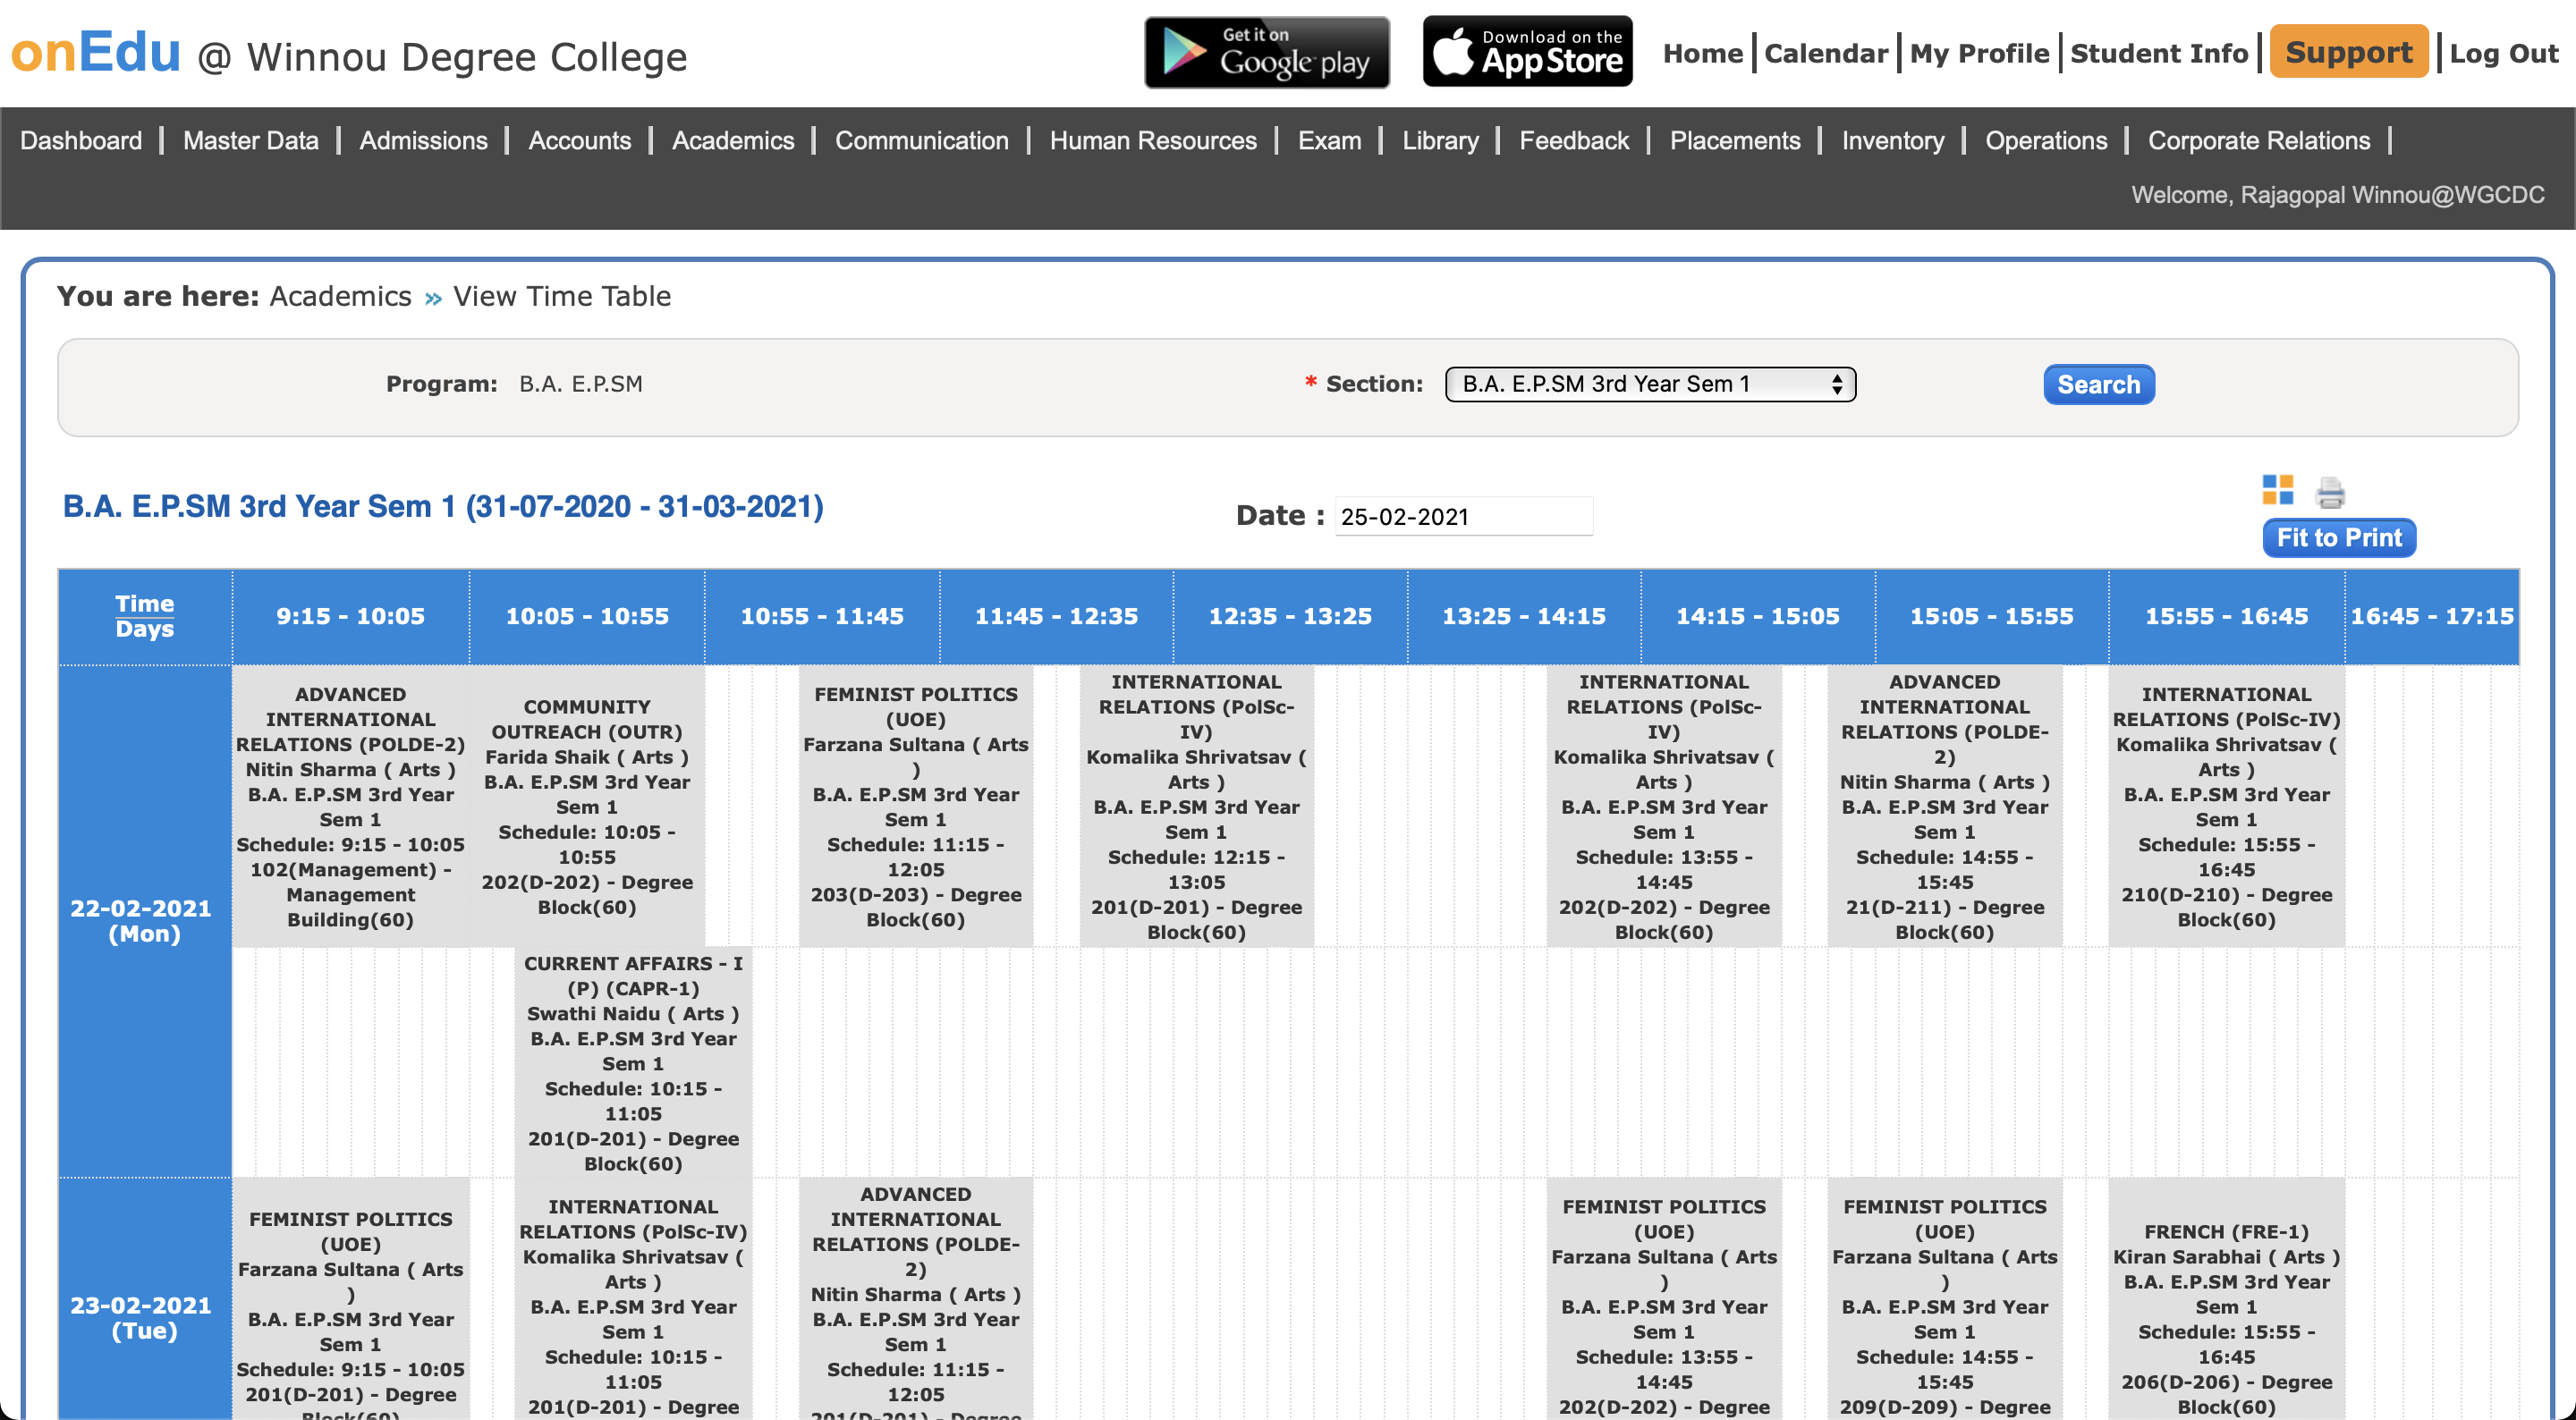Click Academics in the breadcrumb
The image size is (2576, 1420).
(340, 297)
